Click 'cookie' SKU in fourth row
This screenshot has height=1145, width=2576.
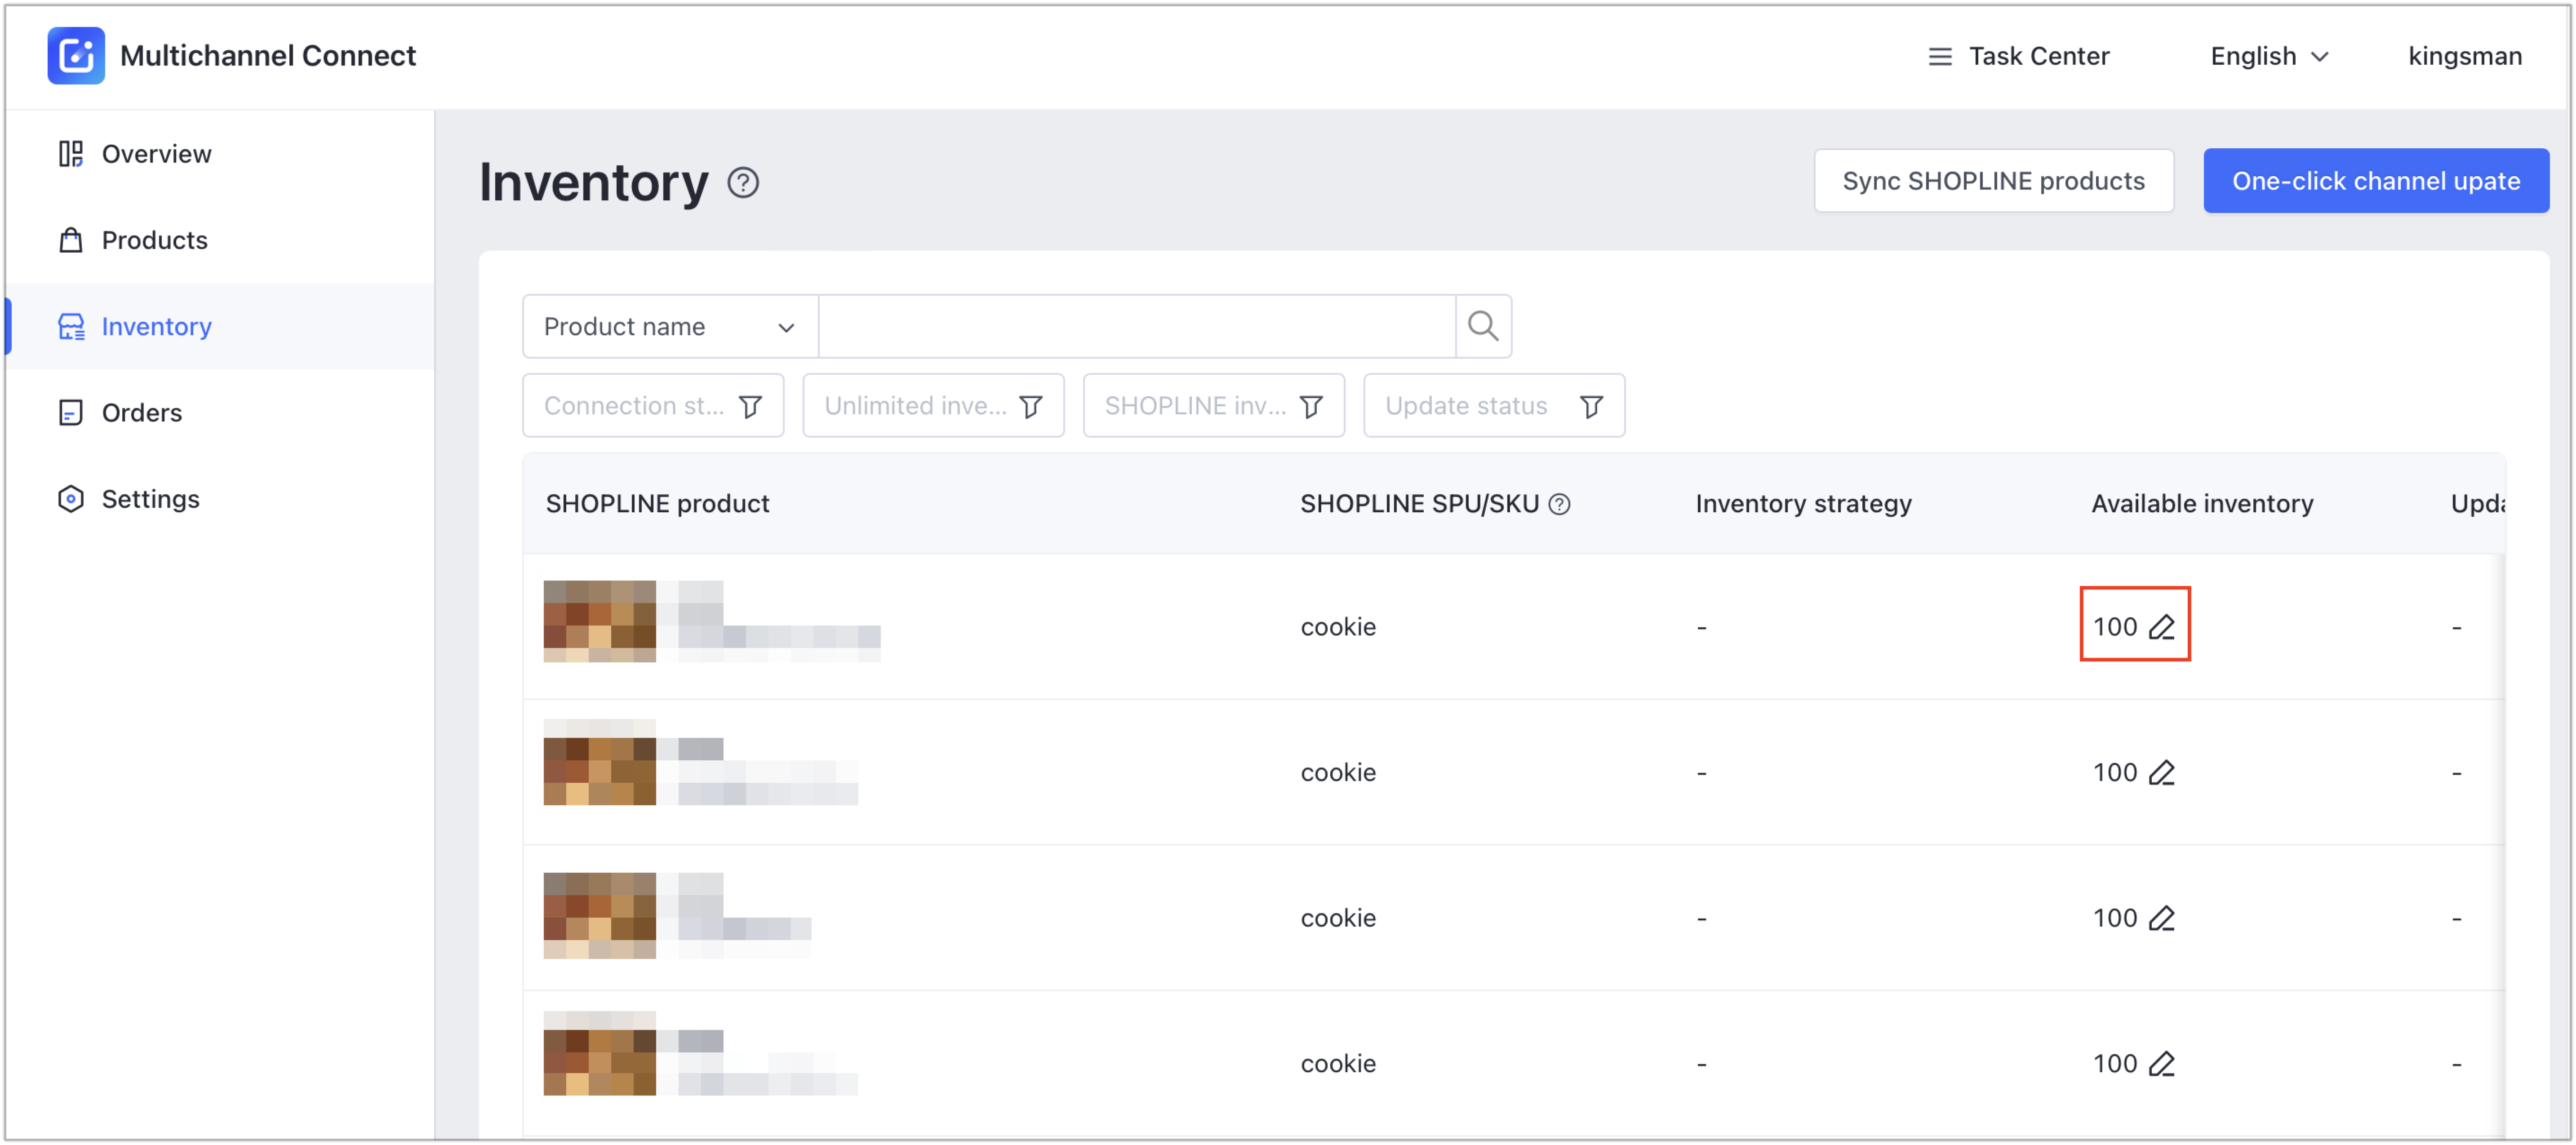(x=1338, y=1064)
